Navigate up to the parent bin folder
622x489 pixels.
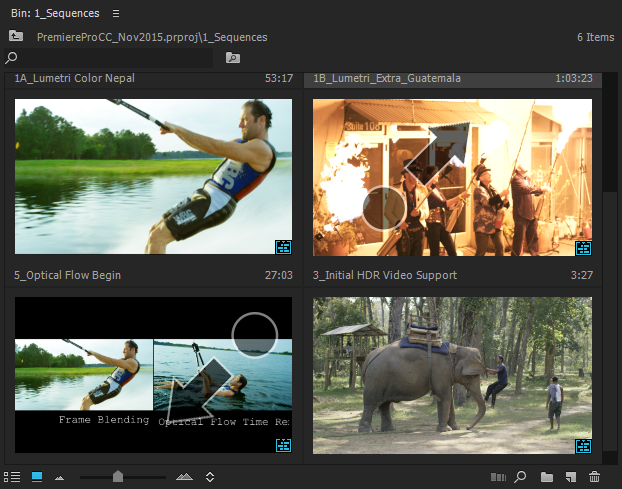[16, 36]
